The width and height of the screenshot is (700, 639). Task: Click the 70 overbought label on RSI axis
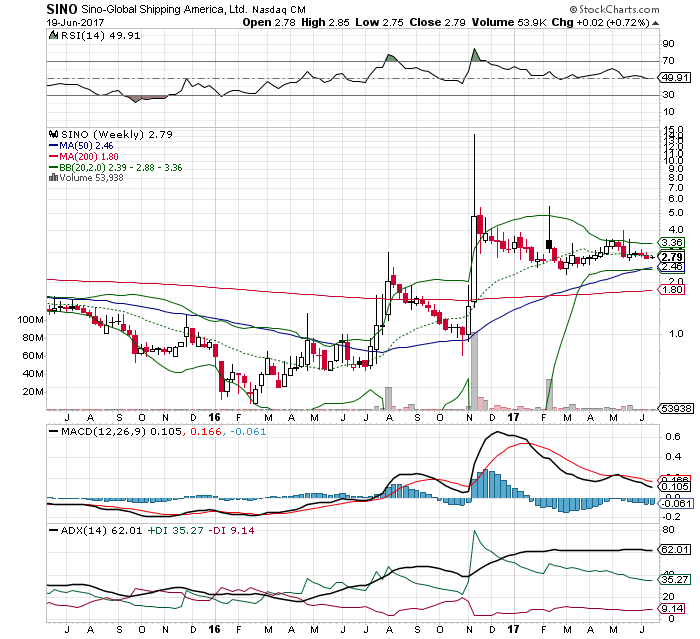668,61
